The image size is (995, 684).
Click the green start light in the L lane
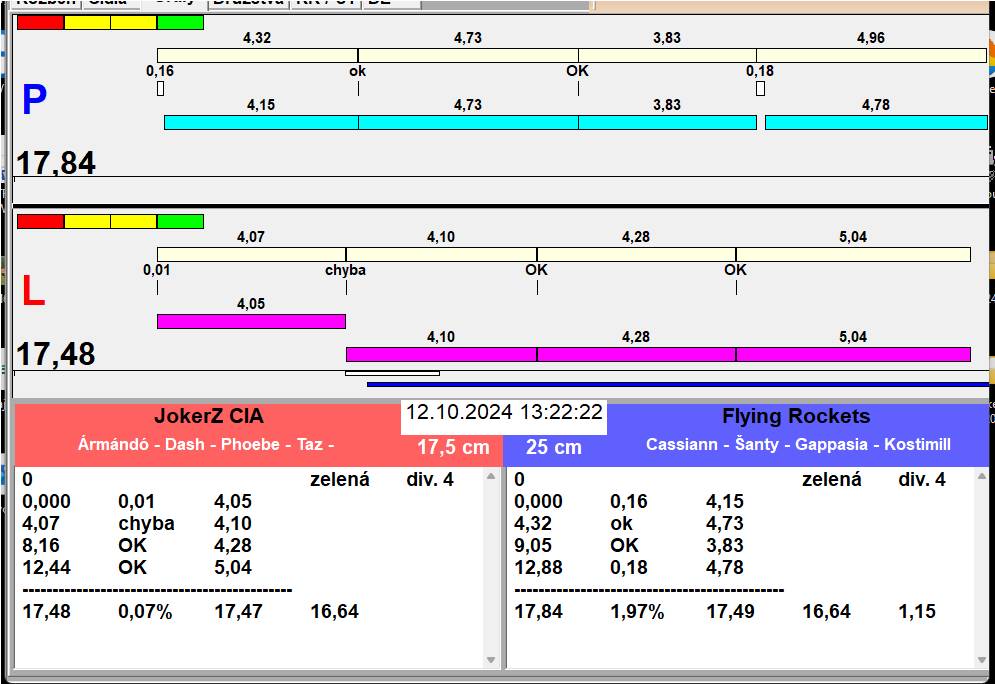[180, 221]
